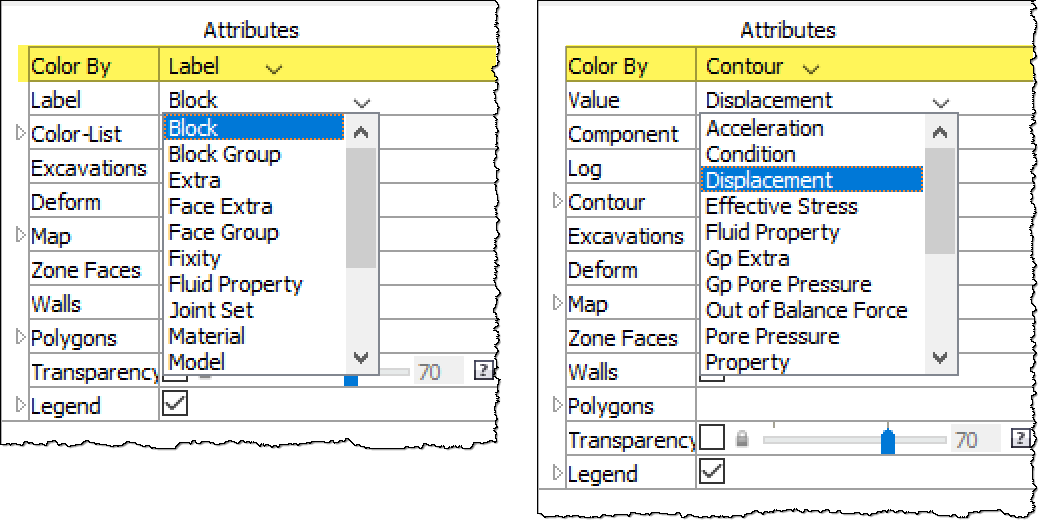The image size is (1042, 522).
Task: Click the right panel Transparency slider handle
Action: coord(888,440)
